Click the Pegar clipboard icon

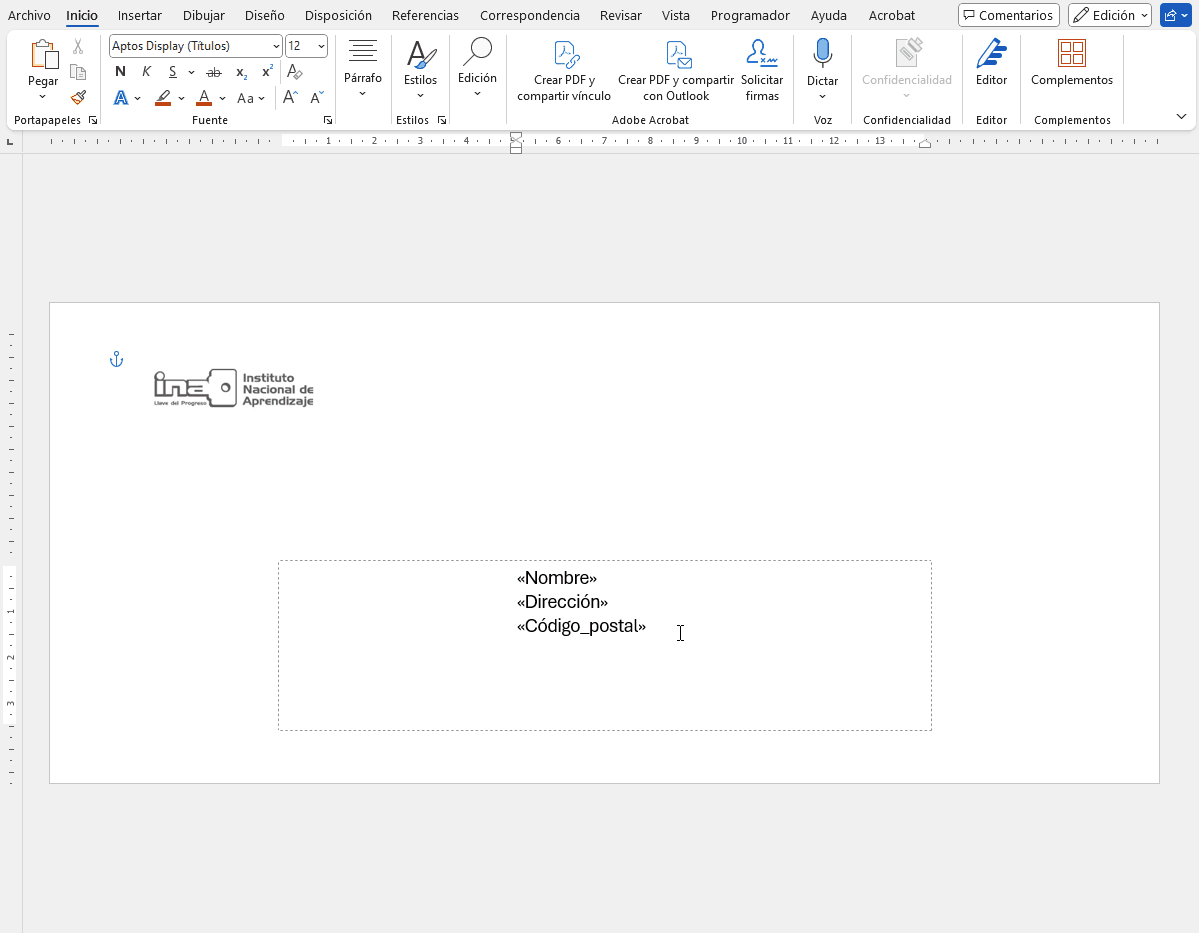[x=43, y=56]
